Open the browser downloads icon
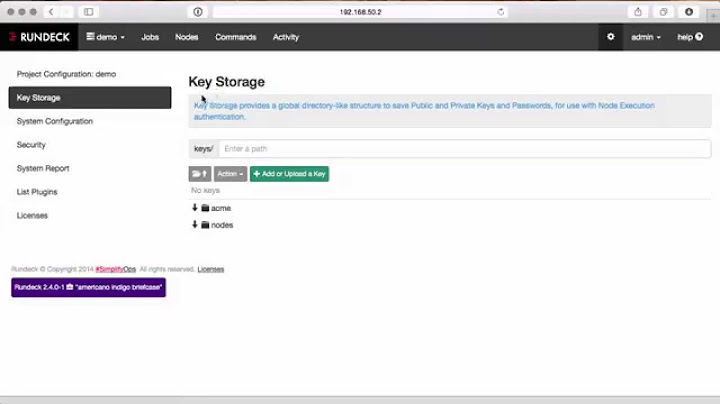Viewport: 720px width, 404px height. [x=689, y=12]
